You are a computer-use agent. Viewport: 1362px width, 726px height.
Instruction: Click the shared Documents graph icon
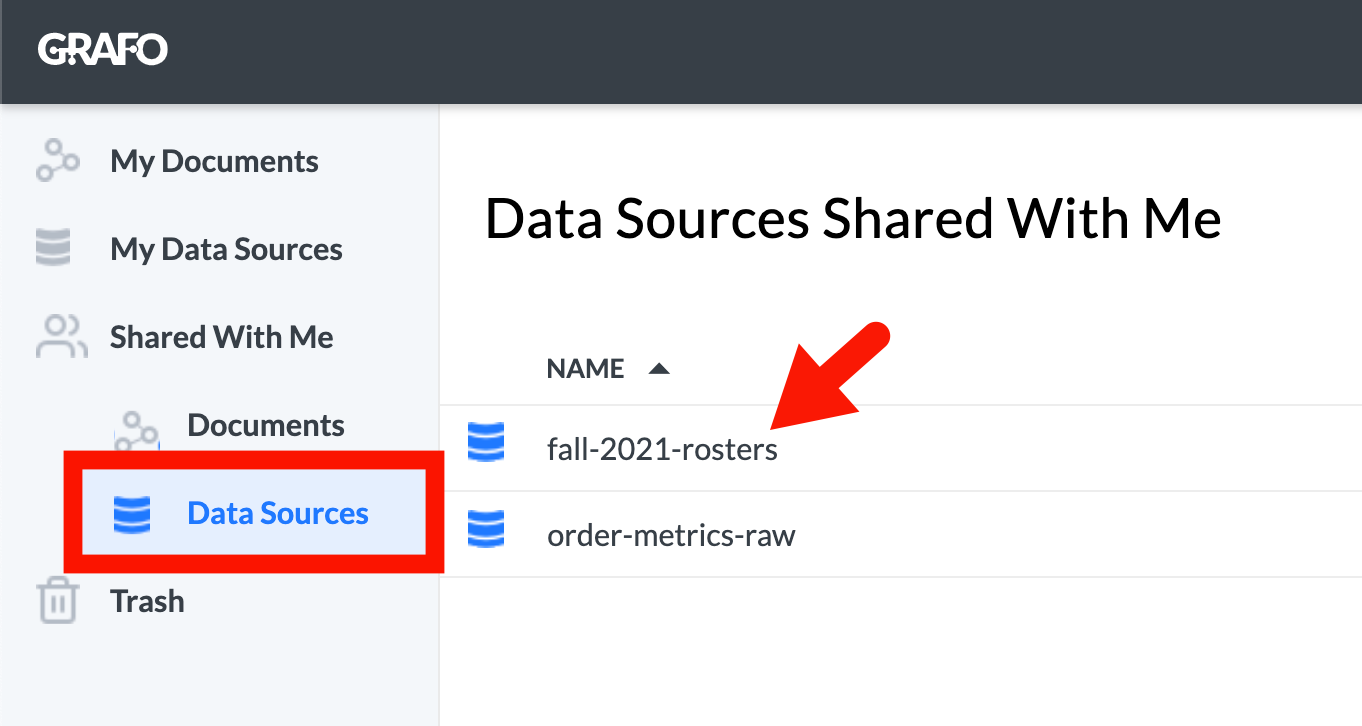137,428
